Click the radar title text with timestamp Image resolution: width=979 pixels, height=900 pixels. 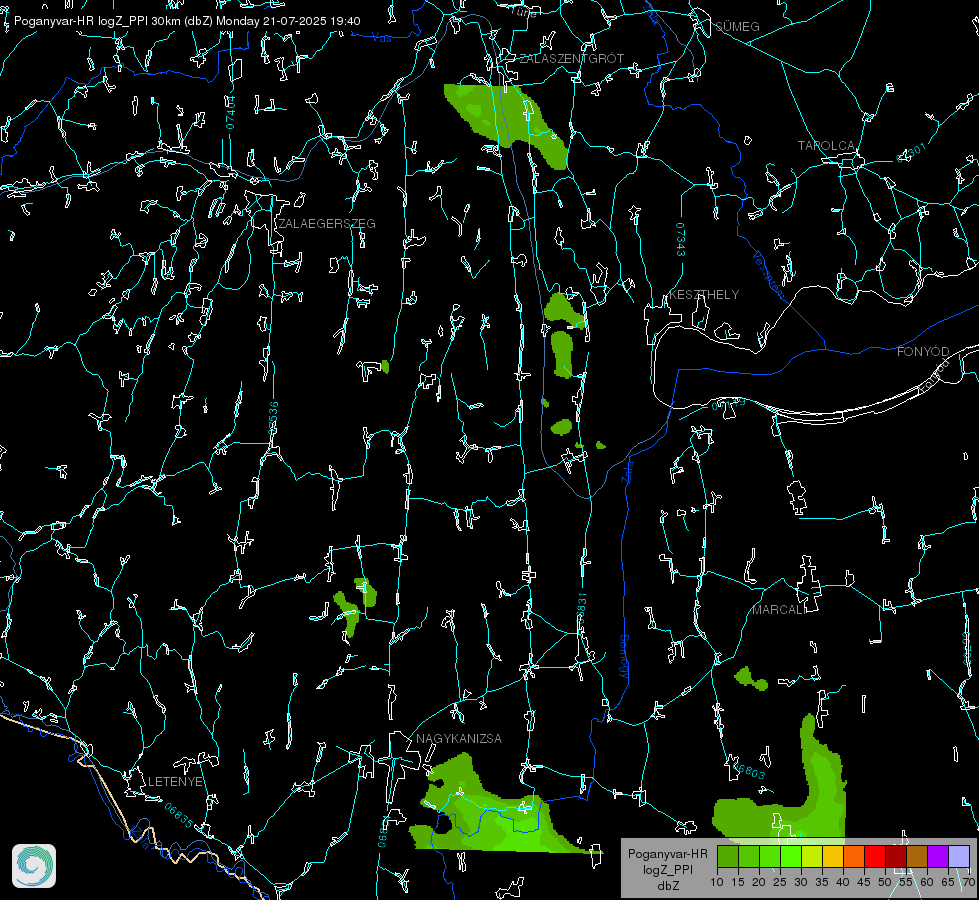pos(187,21)
